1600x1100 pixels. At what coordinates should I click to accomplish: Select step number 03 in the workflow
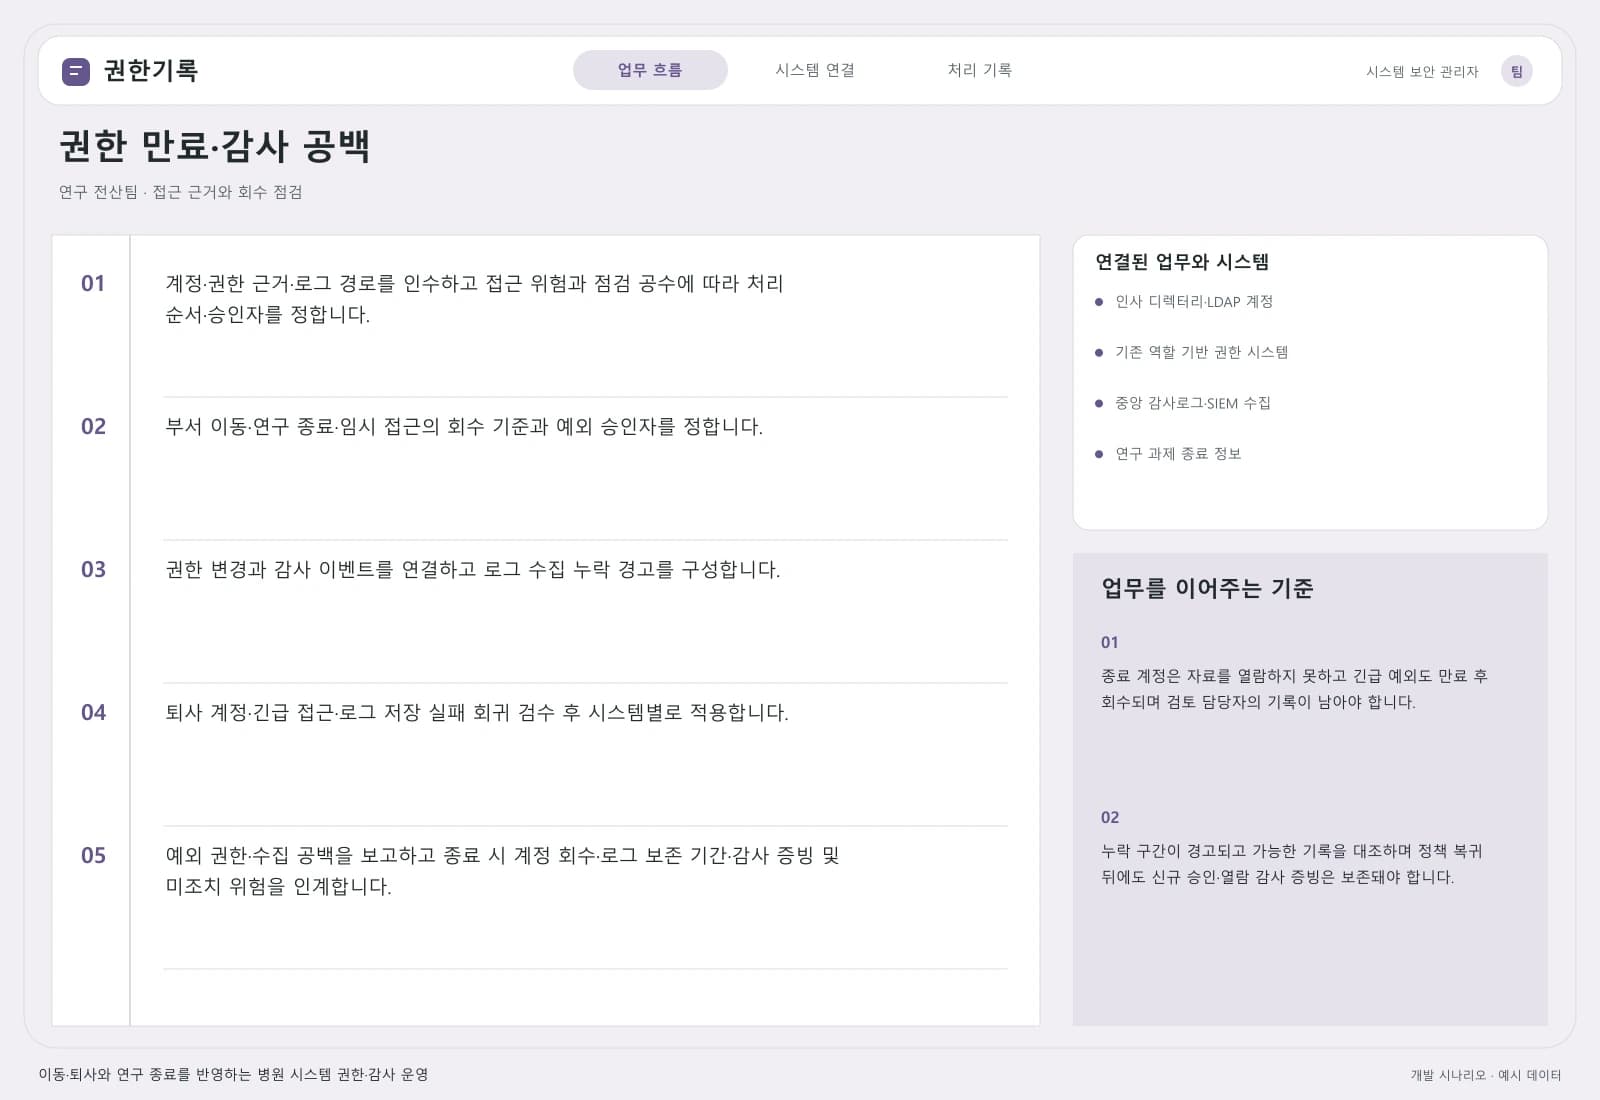tap(93, 569)
